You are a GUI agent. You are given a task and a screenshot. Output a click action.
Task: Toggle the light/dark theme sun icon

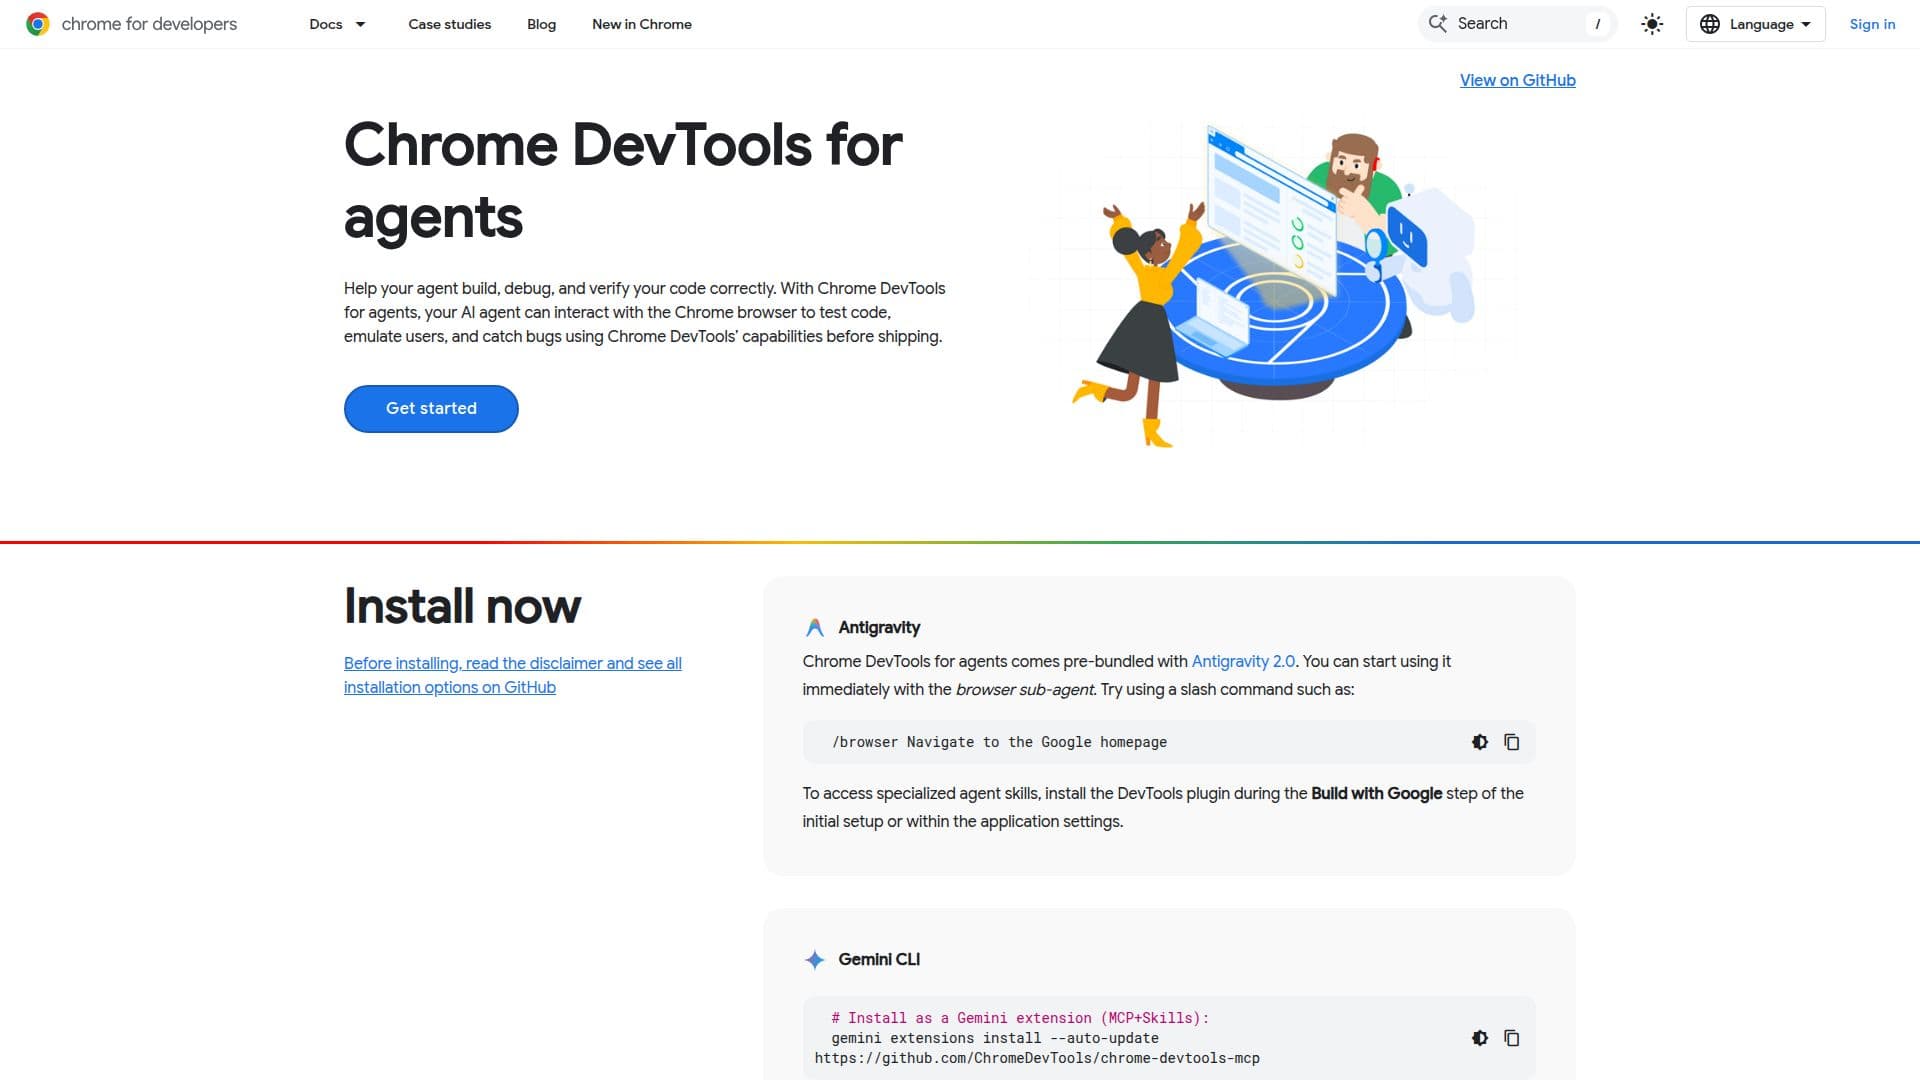(x=1652, y=24)
